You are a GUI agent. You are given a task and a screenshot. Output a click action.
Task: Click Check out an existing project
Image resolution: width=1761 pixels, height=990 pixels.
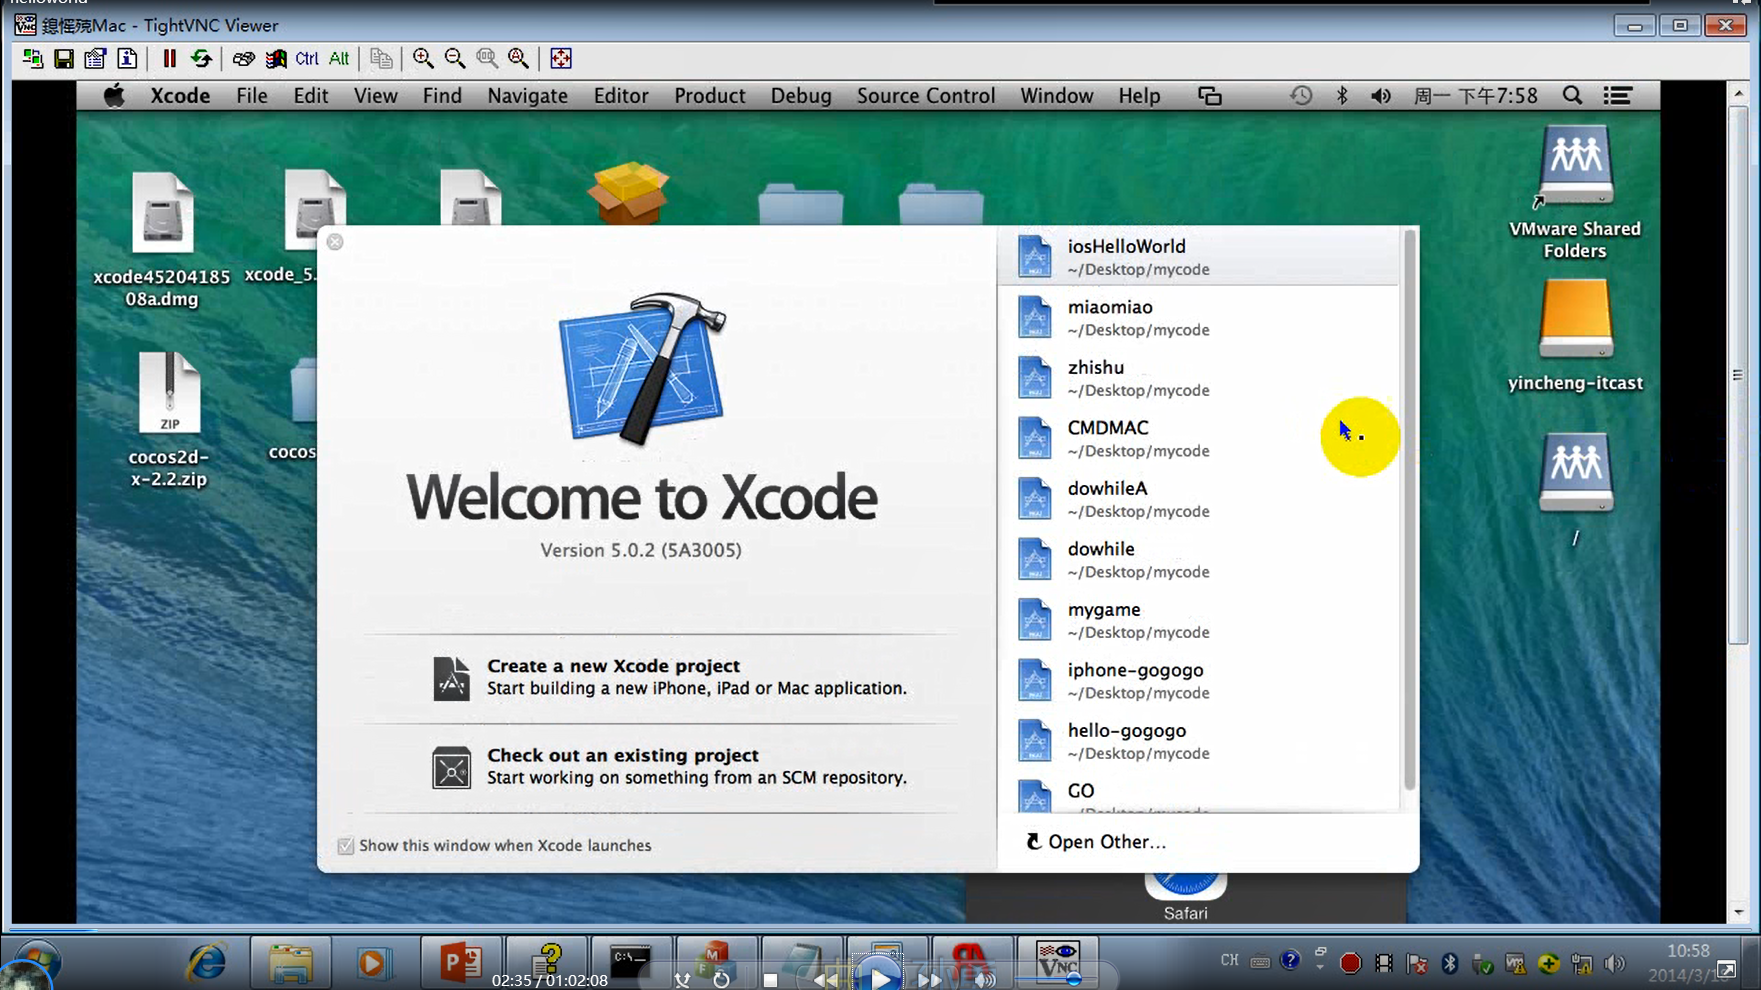point(669,767)
